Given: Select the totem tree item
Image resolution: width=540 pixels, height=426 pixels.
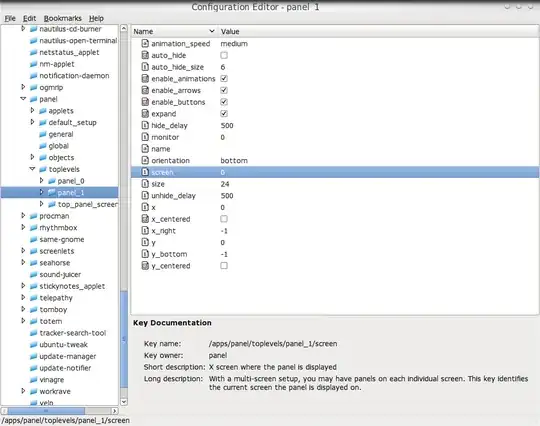Looking at the screenshot, I should (51, 321).
